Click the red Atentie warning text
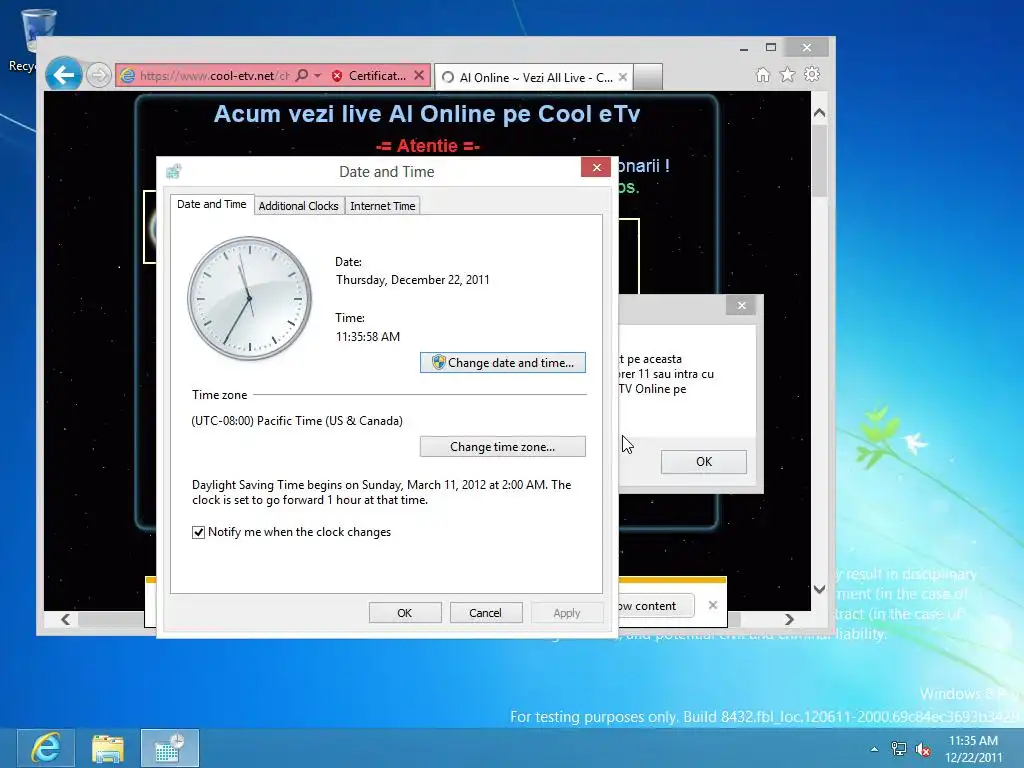The image size is (1024, 768). (428, 146)
